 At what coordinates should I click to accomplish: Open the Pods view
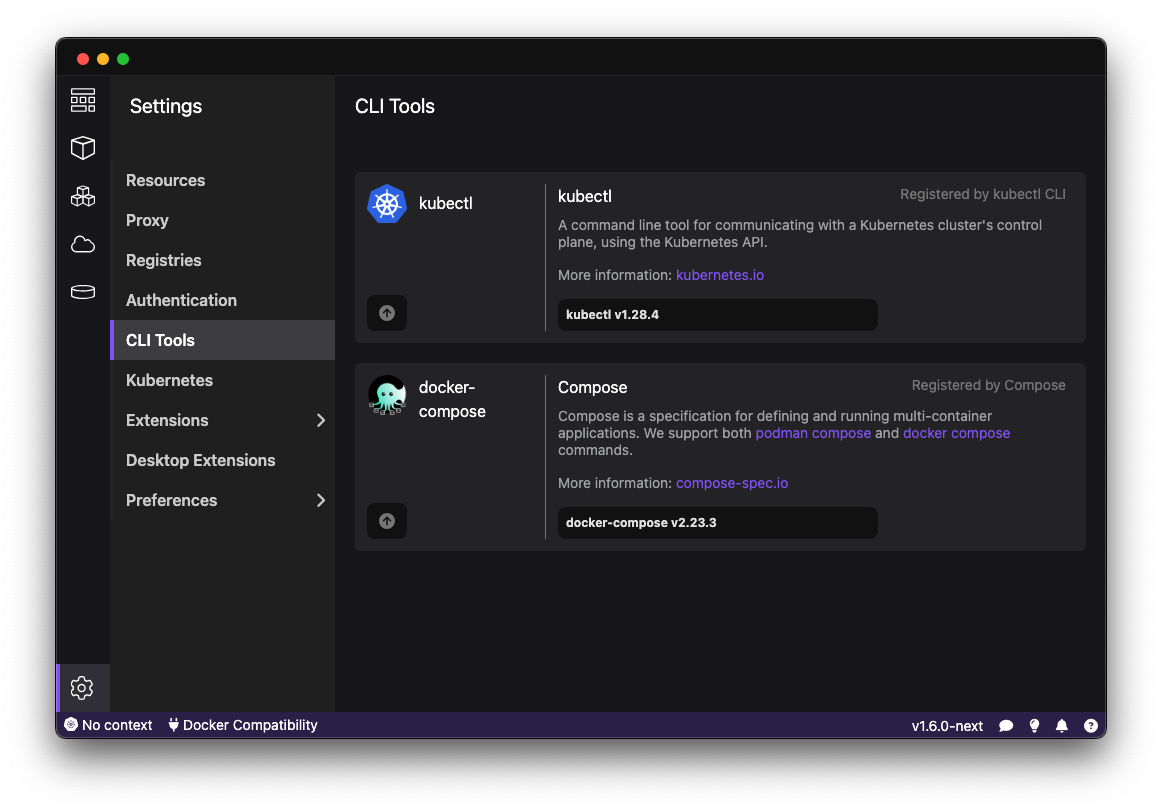pyautogui.click(x=83, y=196)
